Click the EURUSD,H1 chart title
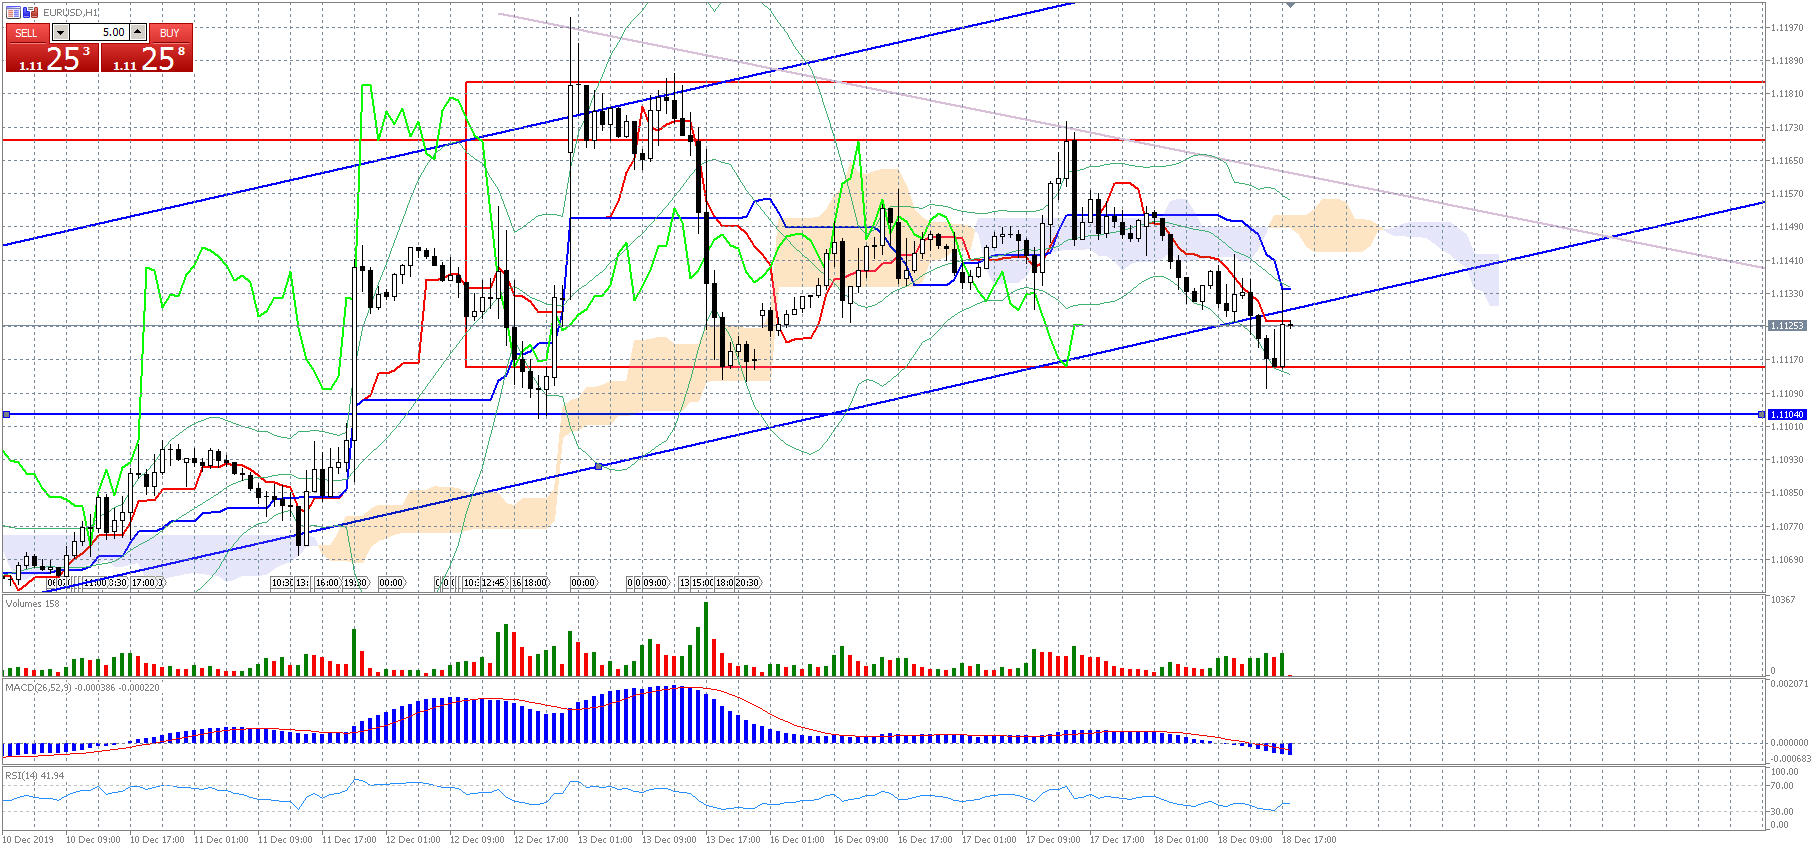The height and width of the screenshot is (851, 1818). [71, 12]
